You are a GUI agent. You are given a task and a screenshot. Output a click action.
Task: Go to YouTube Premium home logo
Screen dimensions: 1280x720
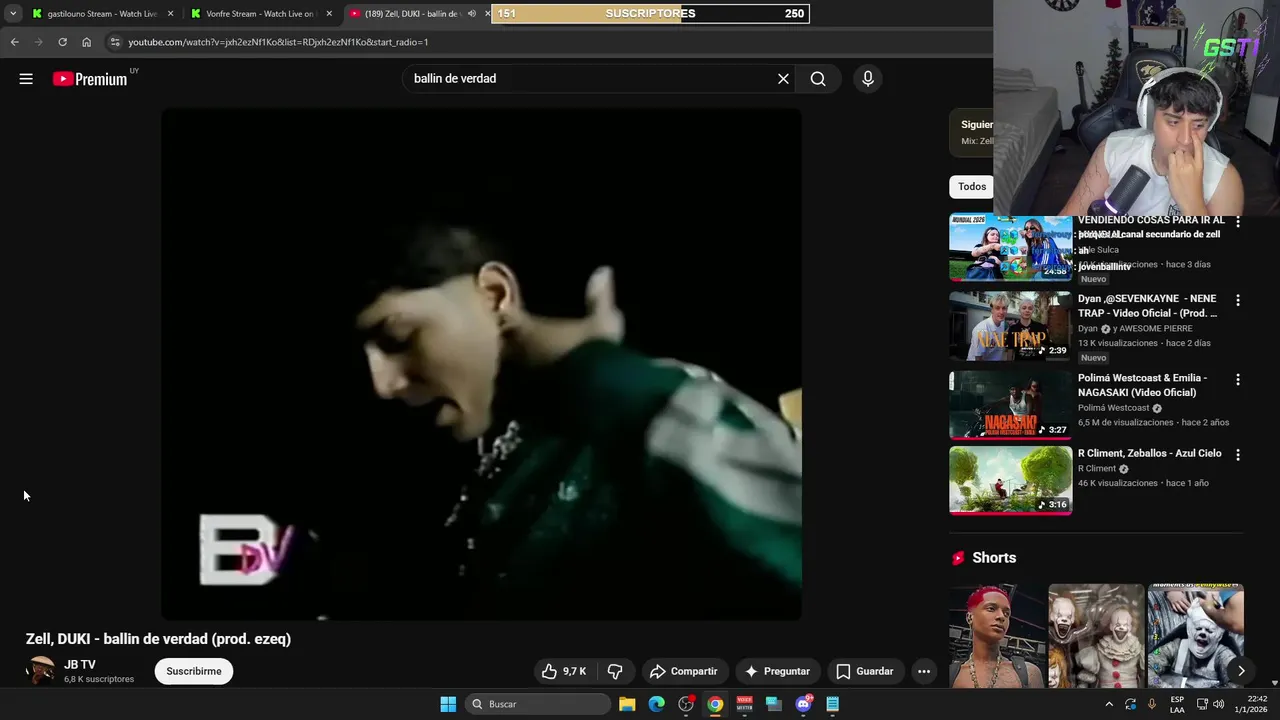coord(90,79)
